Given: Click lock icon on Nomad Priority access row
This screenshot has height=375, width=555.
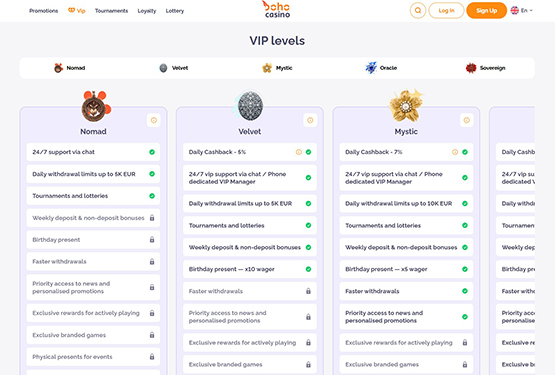Looking at the screenshot, I should click(152, 287).
